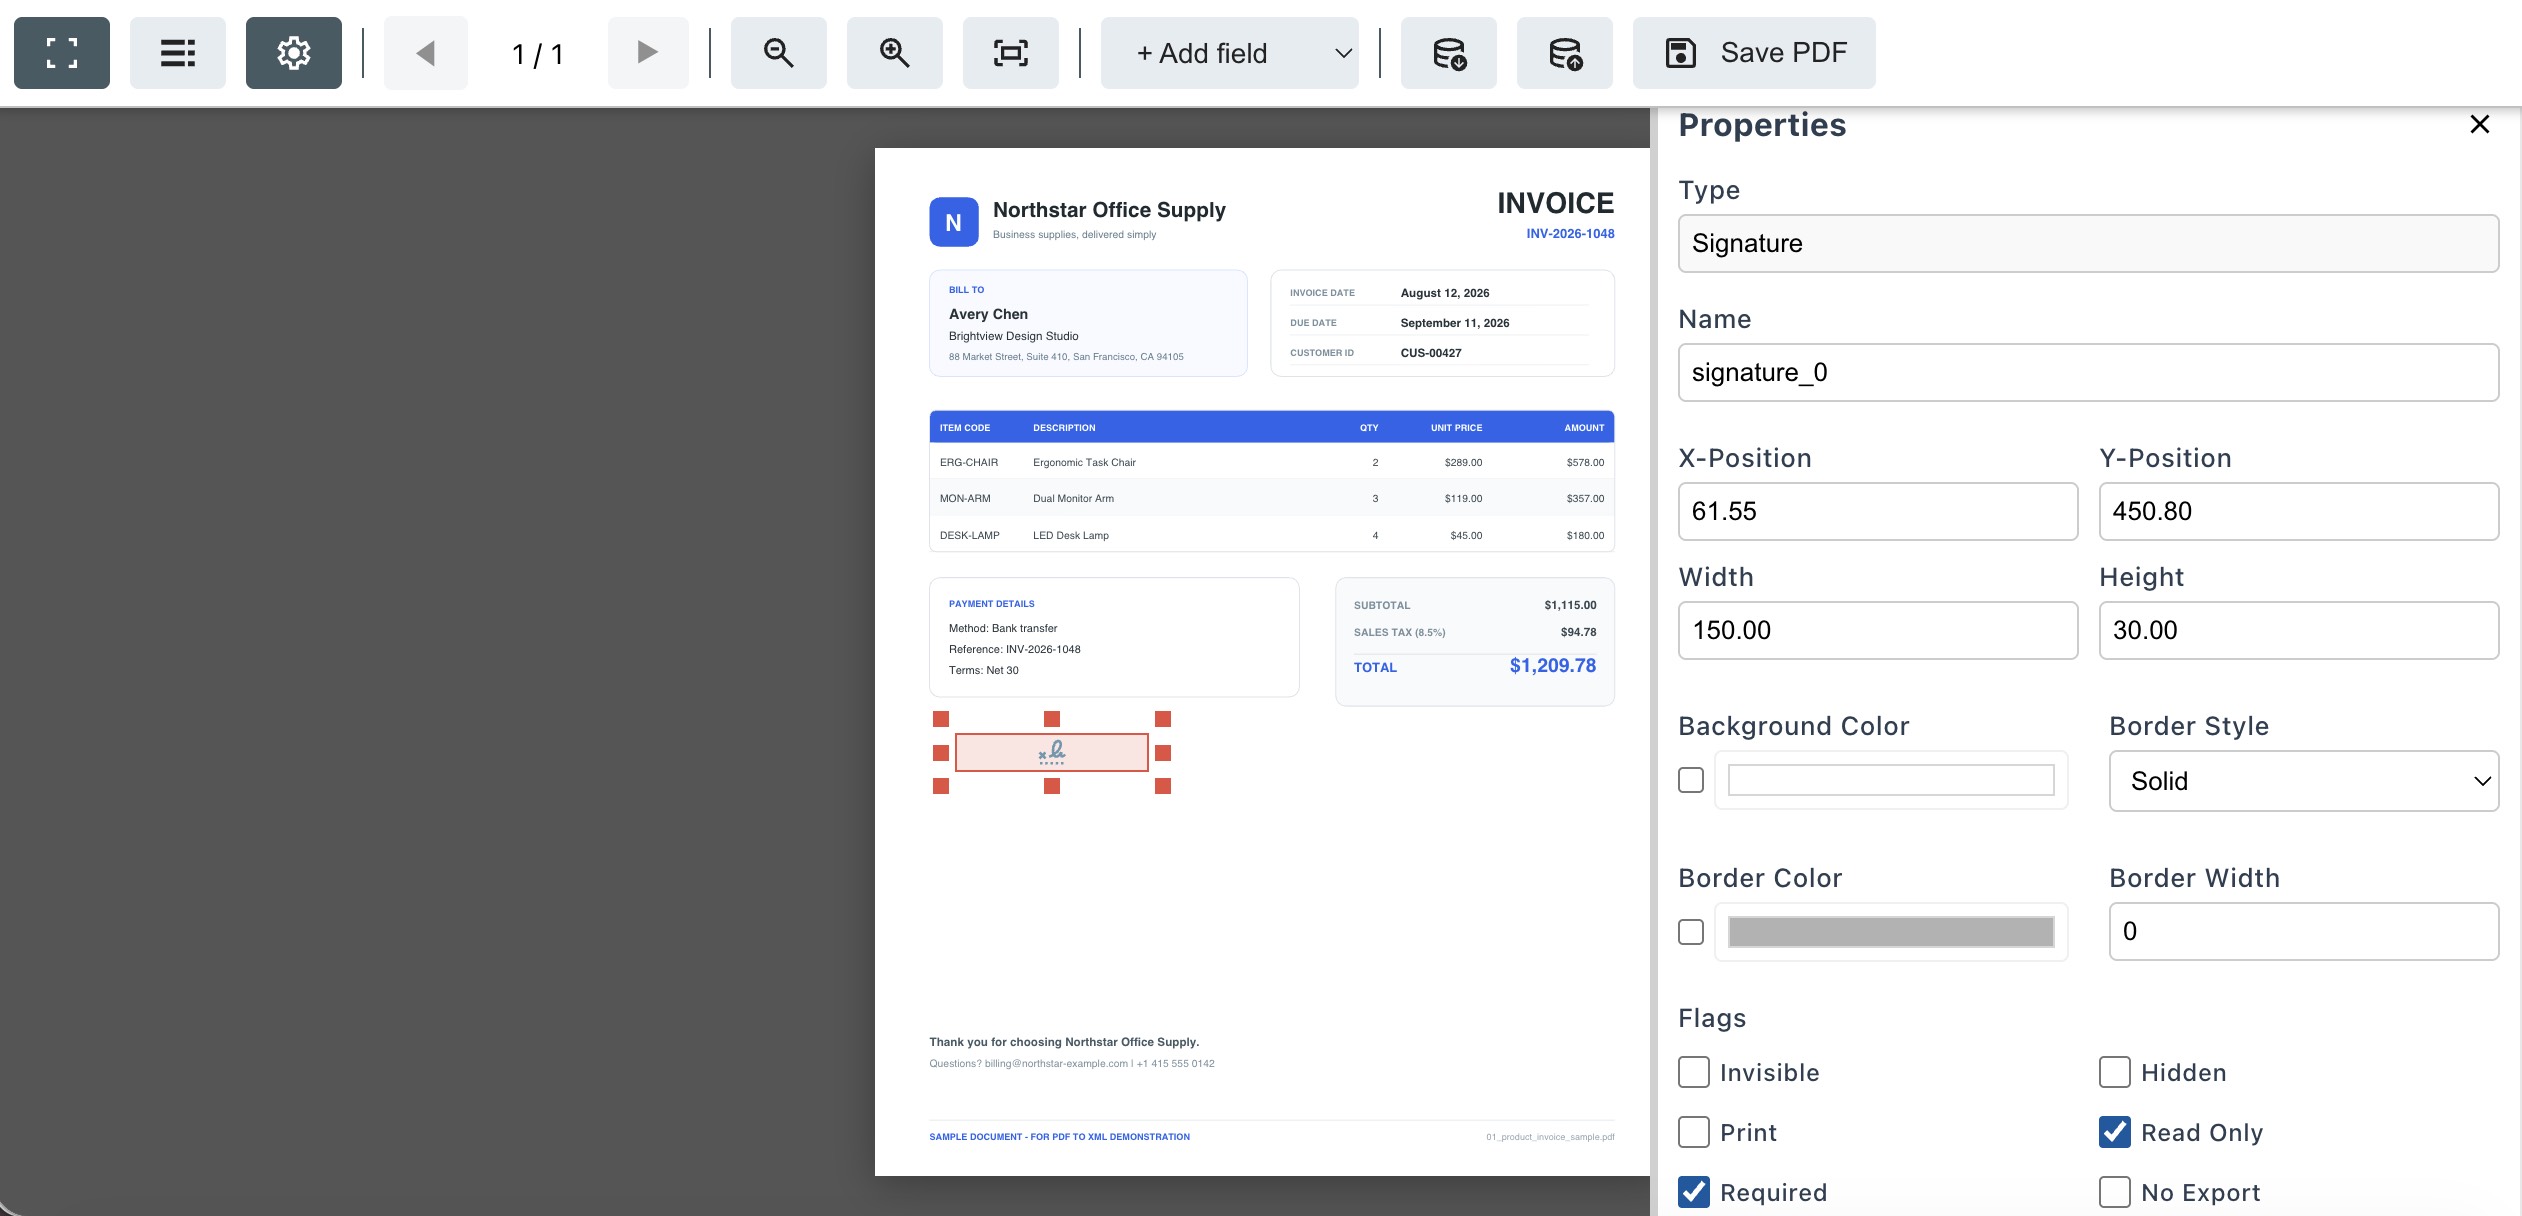
Task: Close the Properties panel
Action: click(x=2480, y=124)
